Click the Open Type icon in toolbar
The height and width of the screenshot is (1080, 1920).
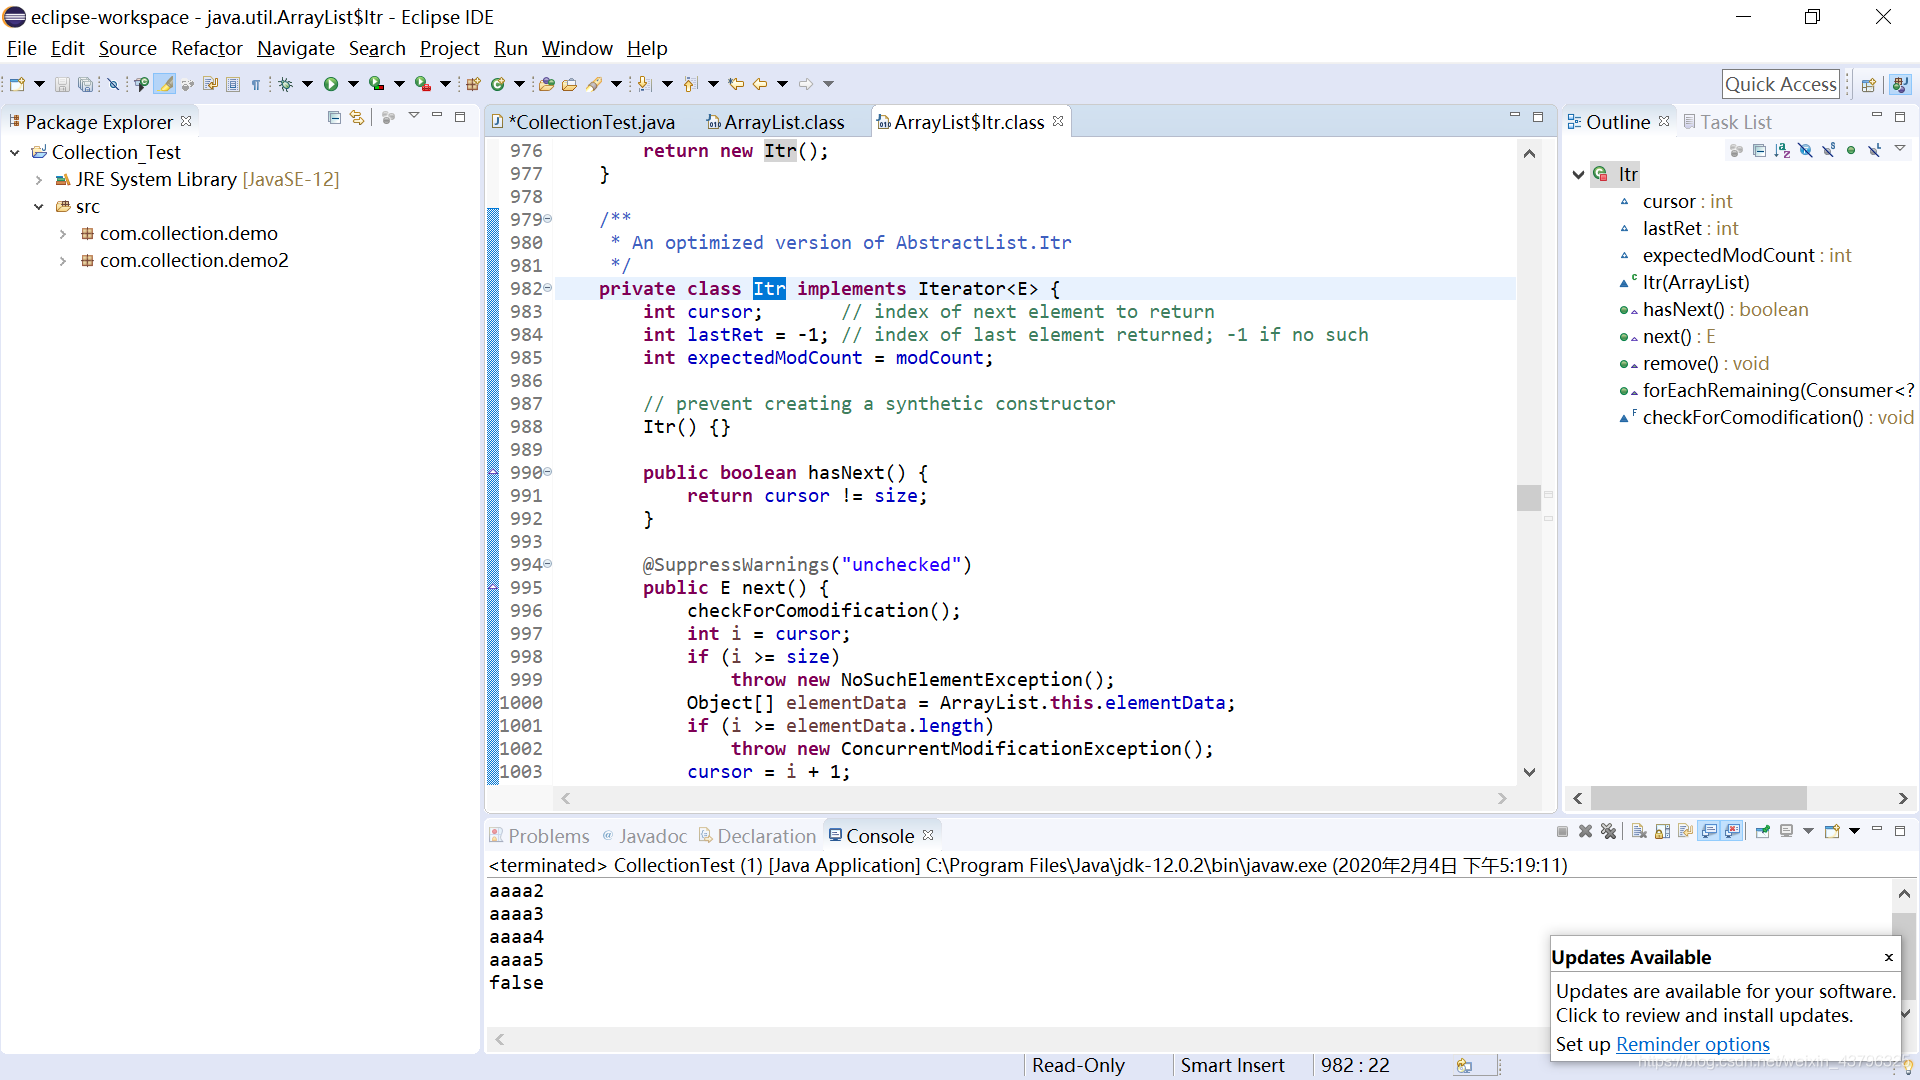(546, 85)
